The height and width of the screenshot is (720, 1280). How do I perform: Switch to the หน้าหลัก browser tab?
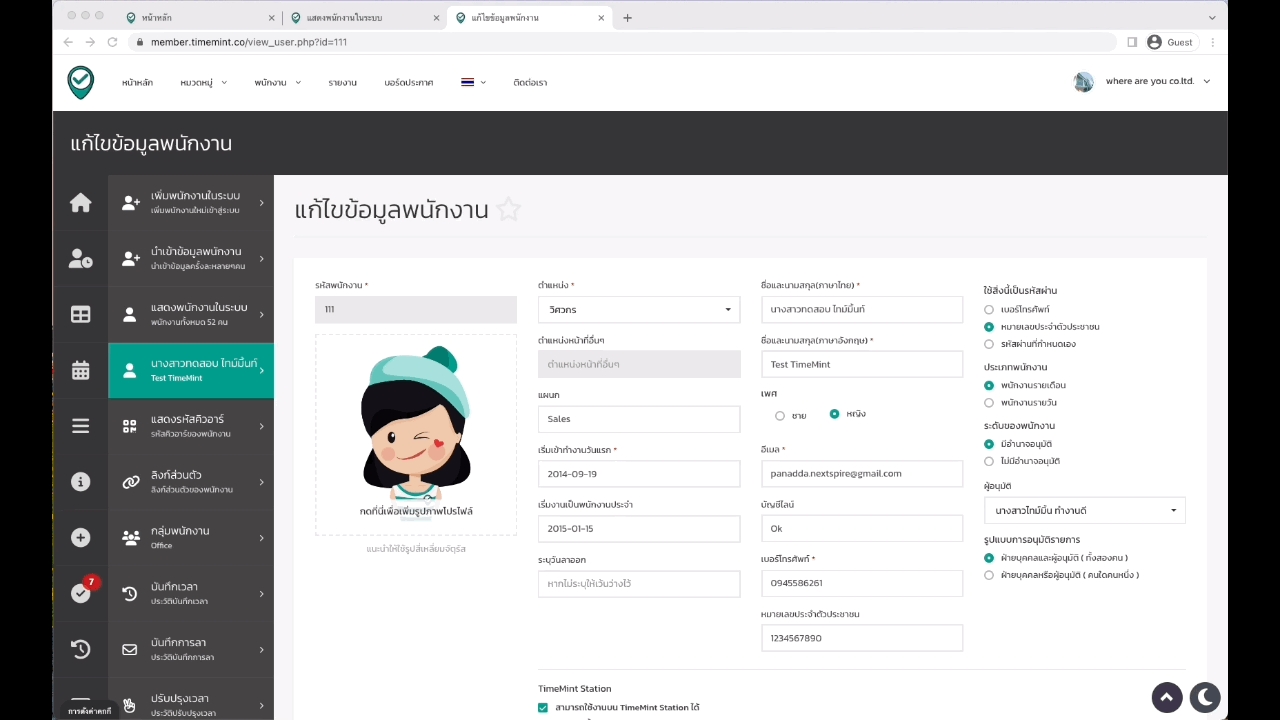(x=195, y=17)
